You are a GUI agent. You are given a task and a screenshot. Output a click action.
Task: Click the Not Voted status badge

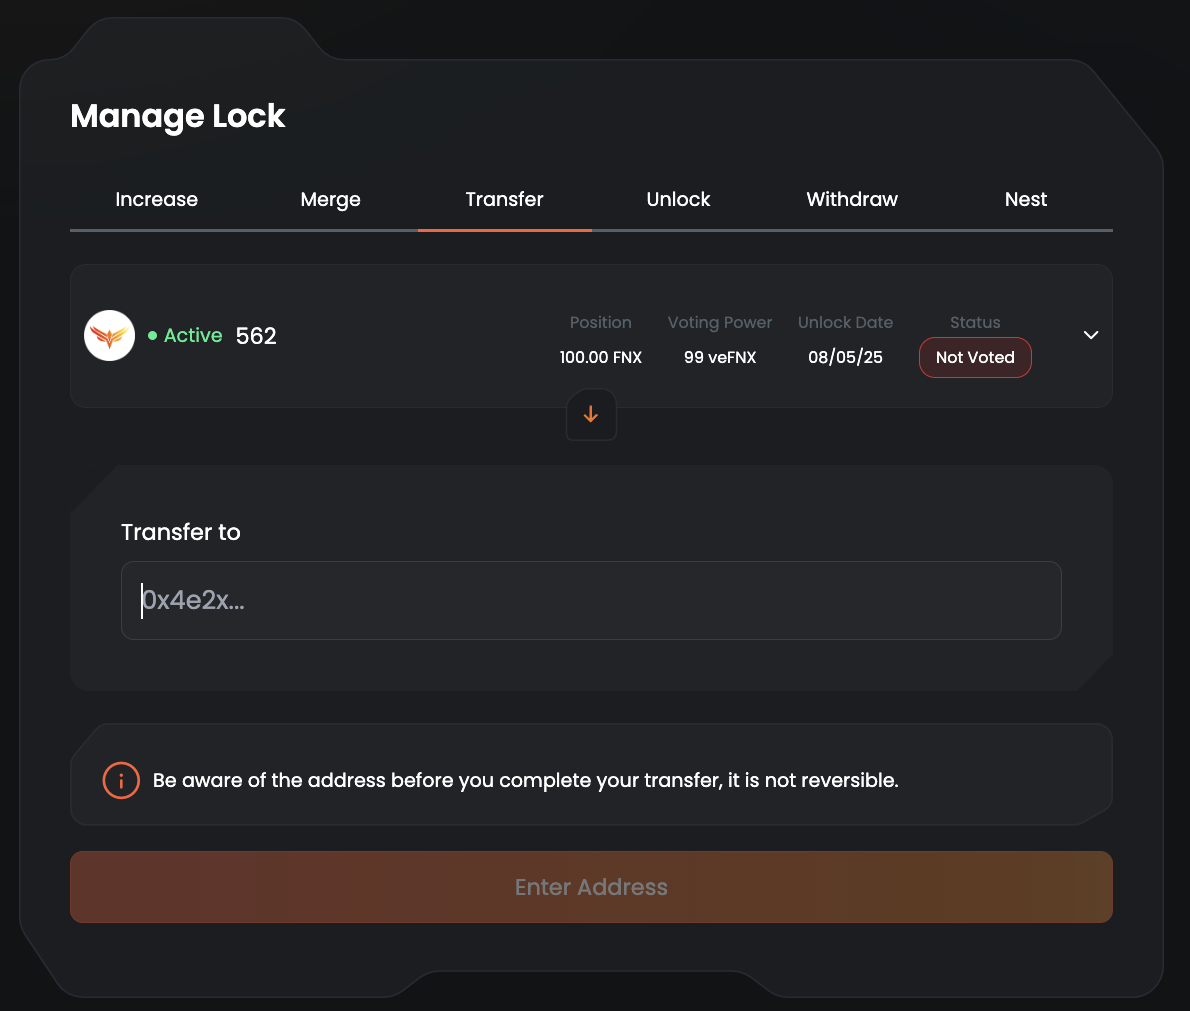point(975,357)
